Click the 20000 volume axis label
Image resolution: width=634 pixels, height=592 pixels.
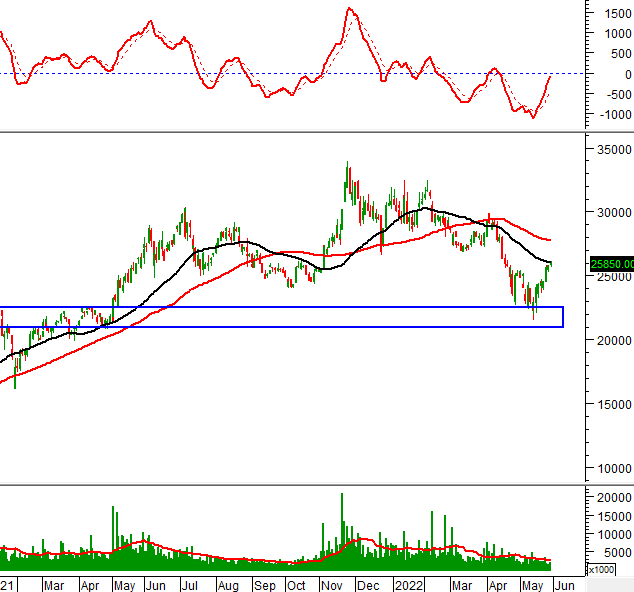coord(610,498)
